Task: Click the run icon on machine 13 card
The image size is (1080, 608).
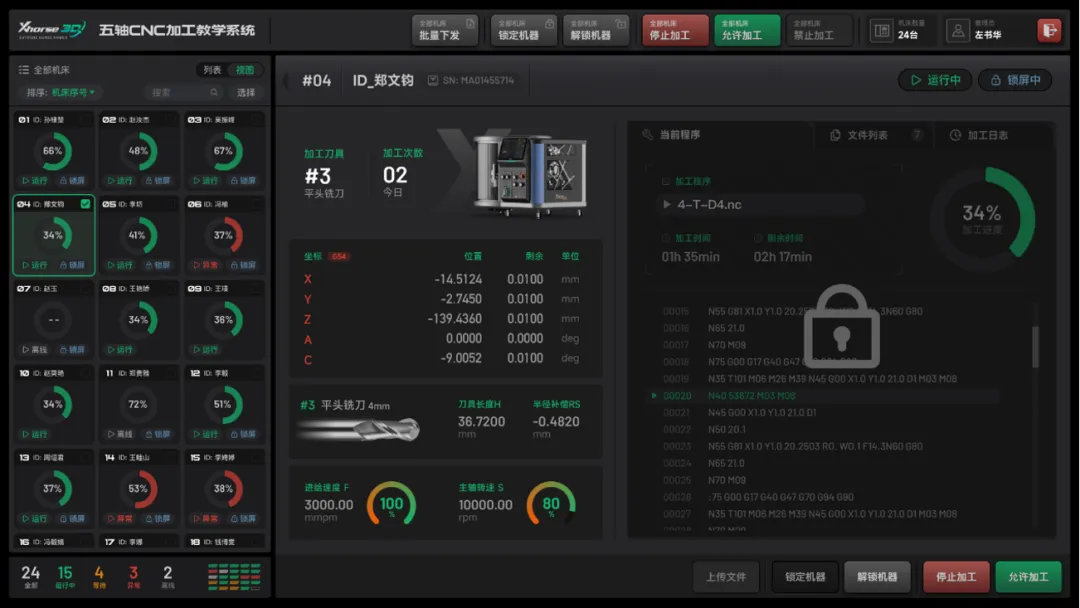Action: click(25, 518)
